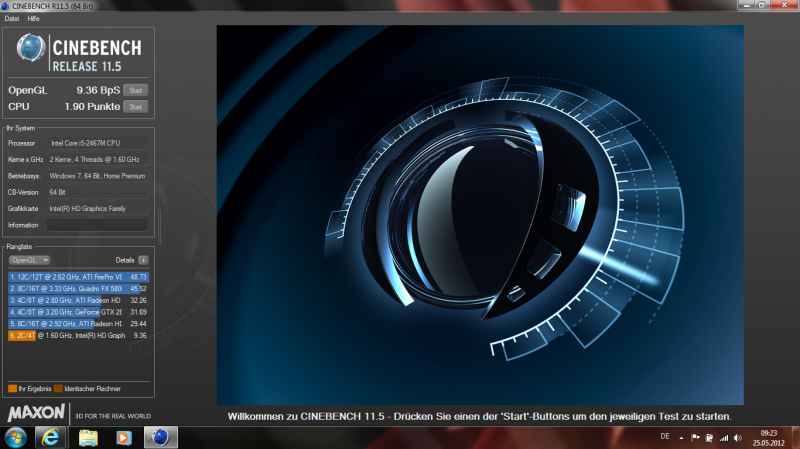Image resolution: width=800 pixels, height=449 pixels.
Task: Open the network signal icon in tray
Action: [725, 437]
